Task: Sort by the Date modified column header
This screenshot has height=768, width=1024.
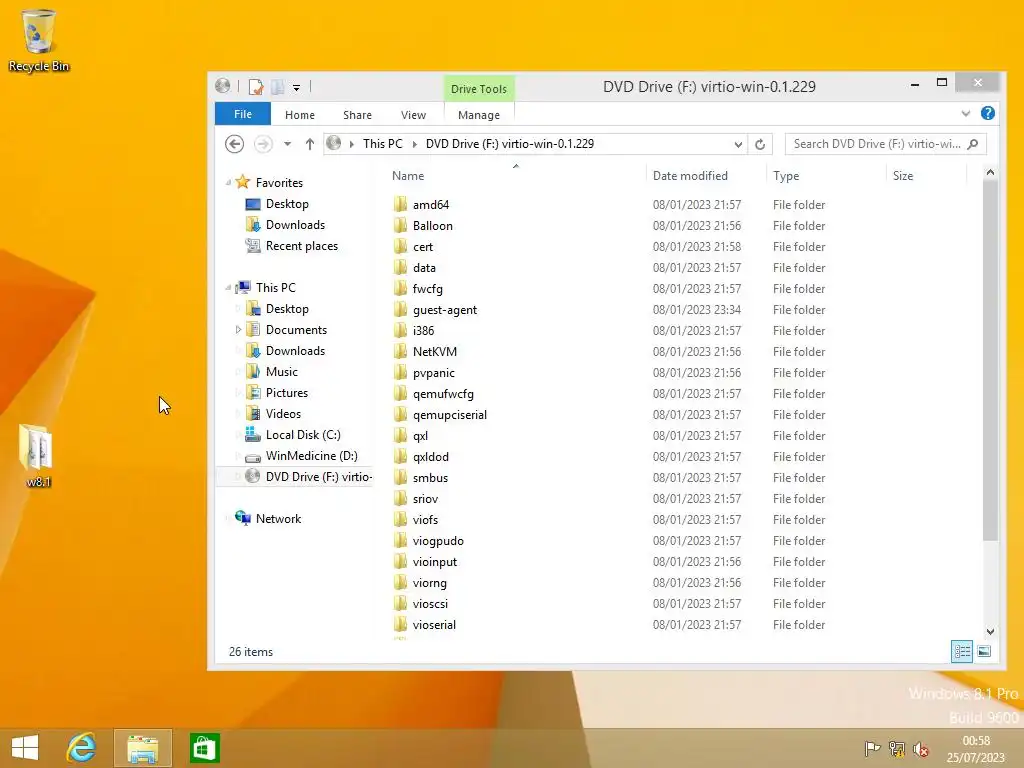Action: pyautogui.click(x=690, y=176)
